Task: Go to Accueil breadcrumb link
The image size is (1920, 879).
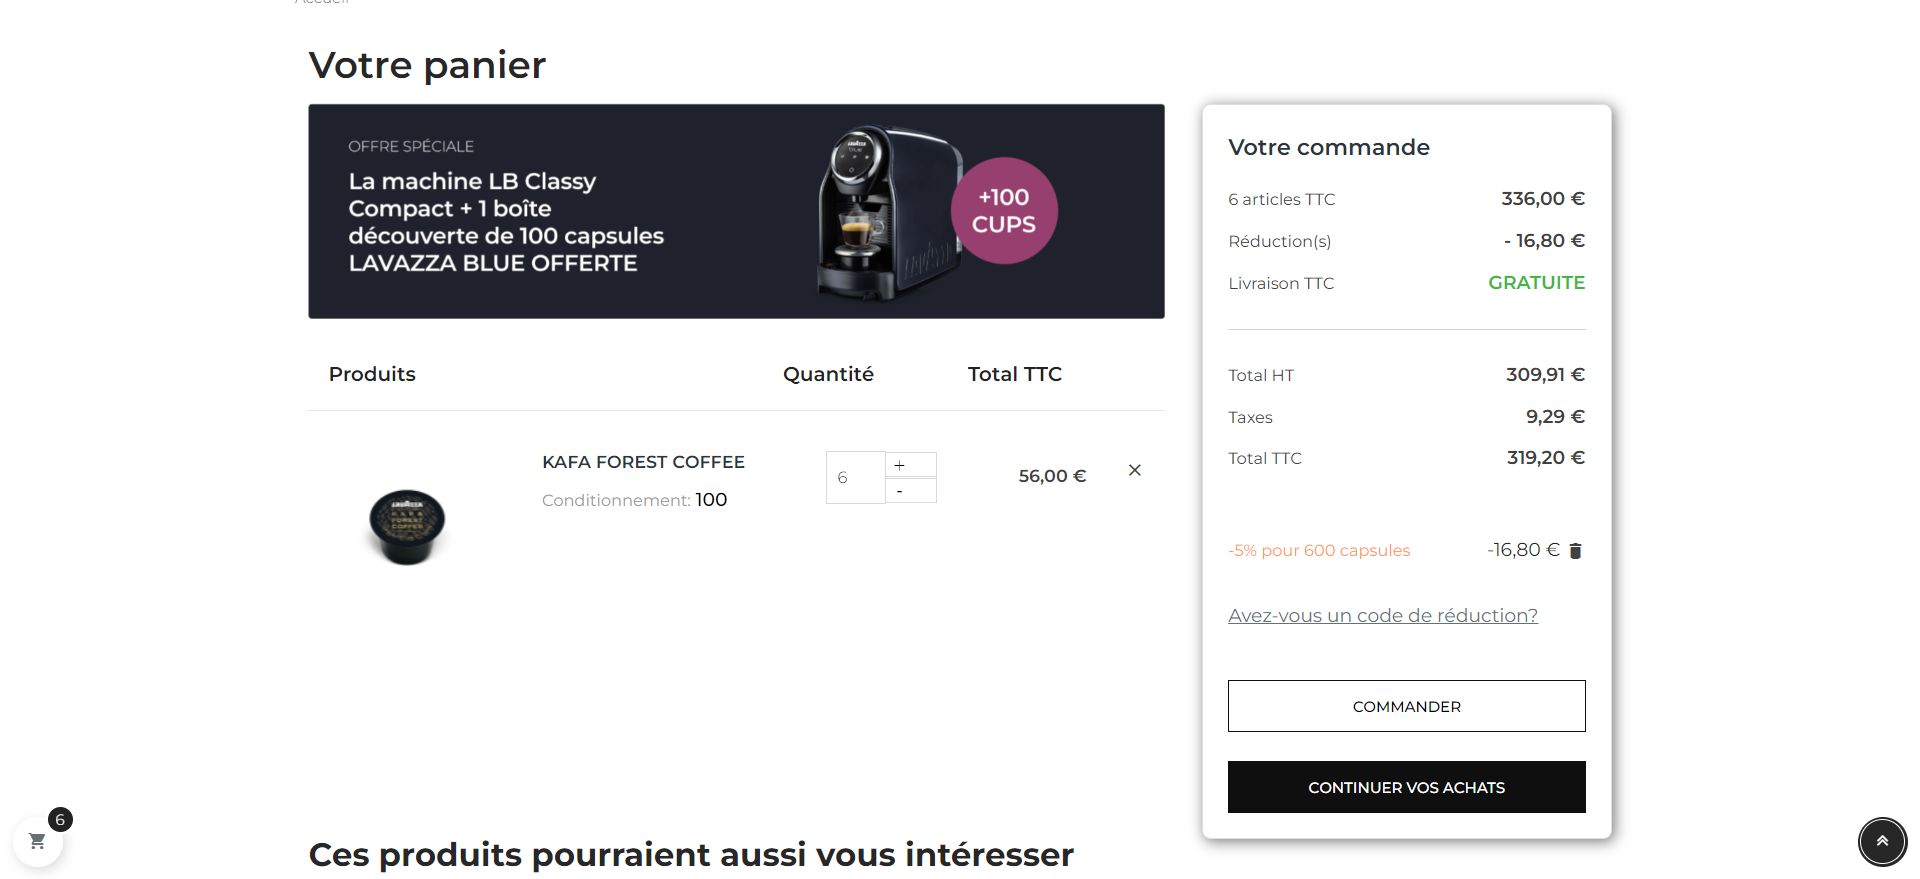Action: (322, 2)
